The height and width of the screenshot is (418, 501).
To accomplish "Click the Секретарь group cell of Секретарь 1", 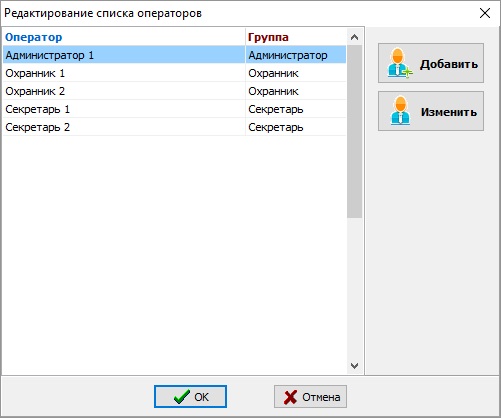I will coord(296,109).
